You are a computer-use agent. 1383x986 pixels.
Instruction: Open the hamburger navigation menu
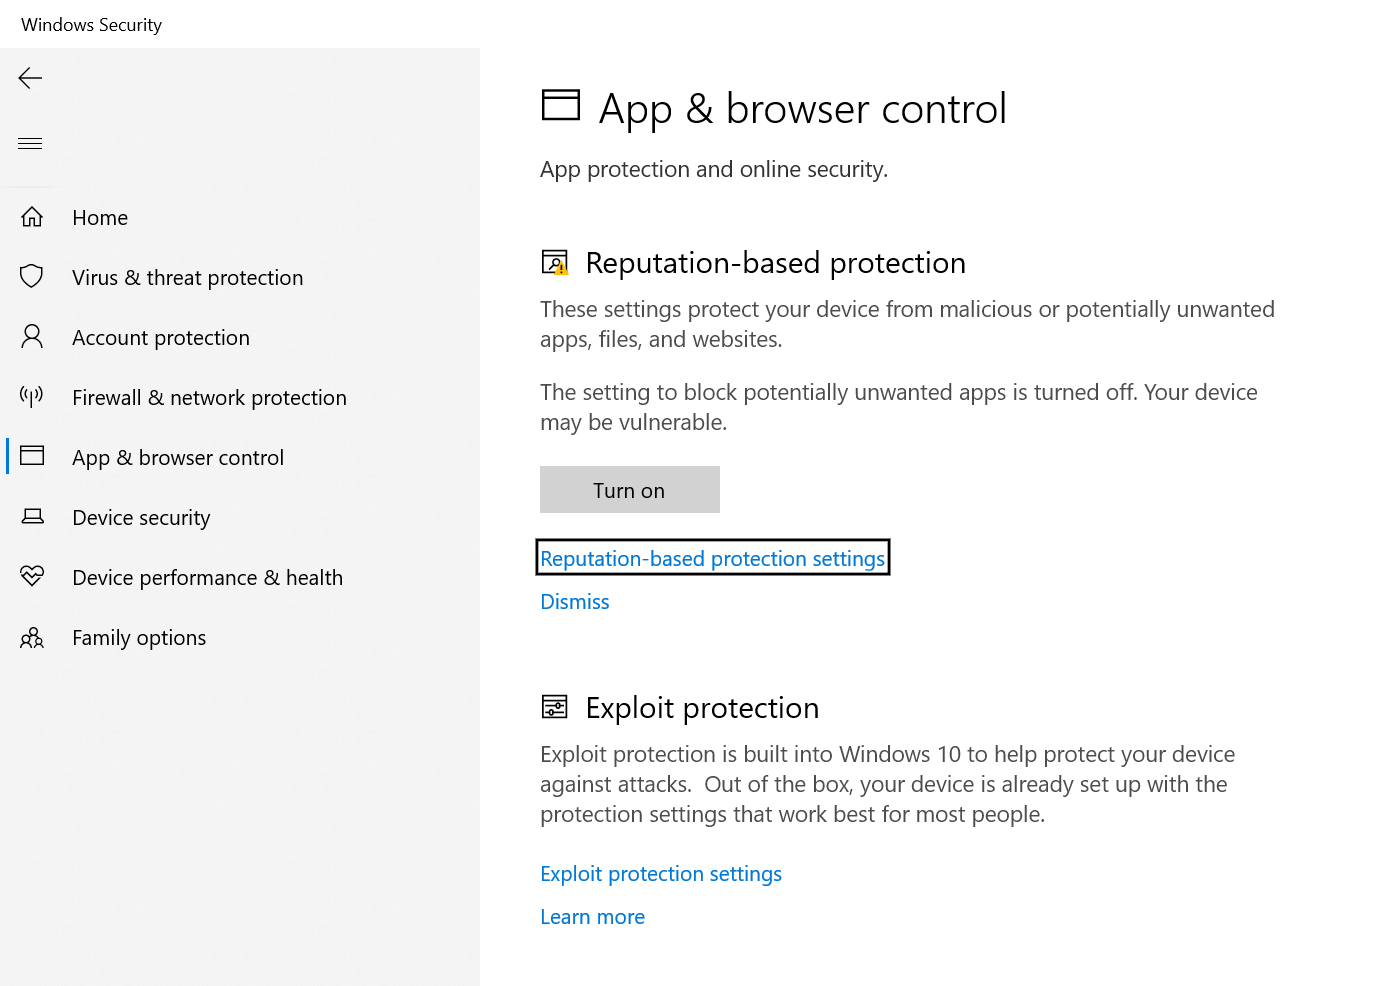(29, 142)
